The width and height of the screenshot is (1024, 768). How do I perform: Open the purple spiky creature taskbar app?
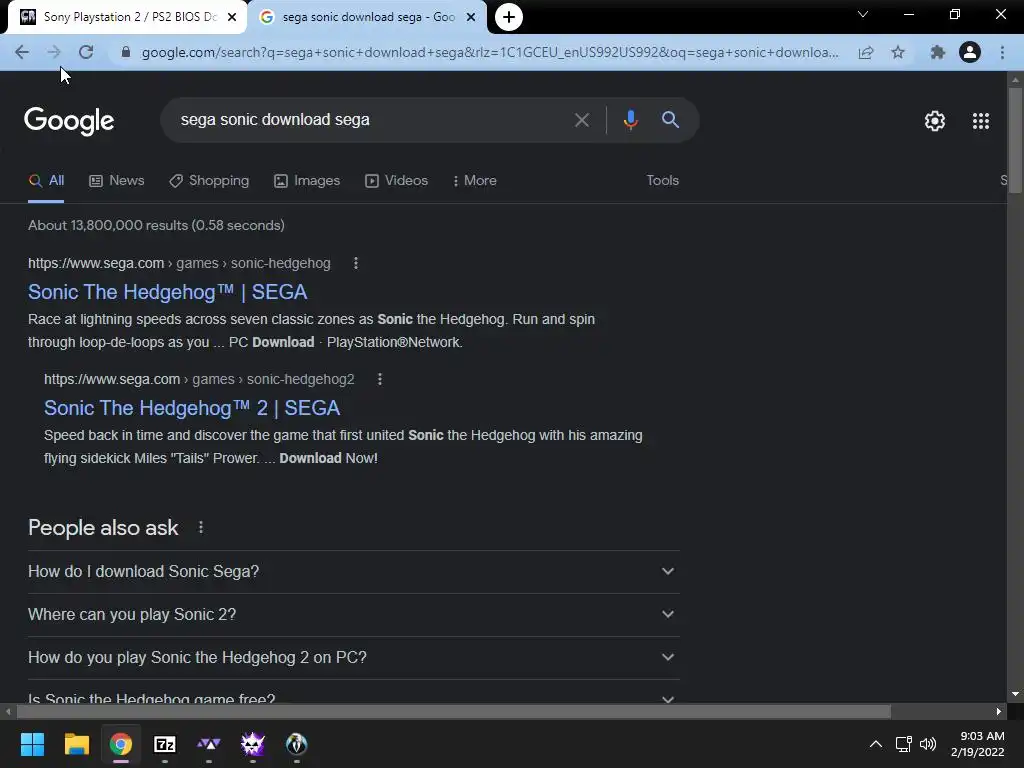pos(253,744)
